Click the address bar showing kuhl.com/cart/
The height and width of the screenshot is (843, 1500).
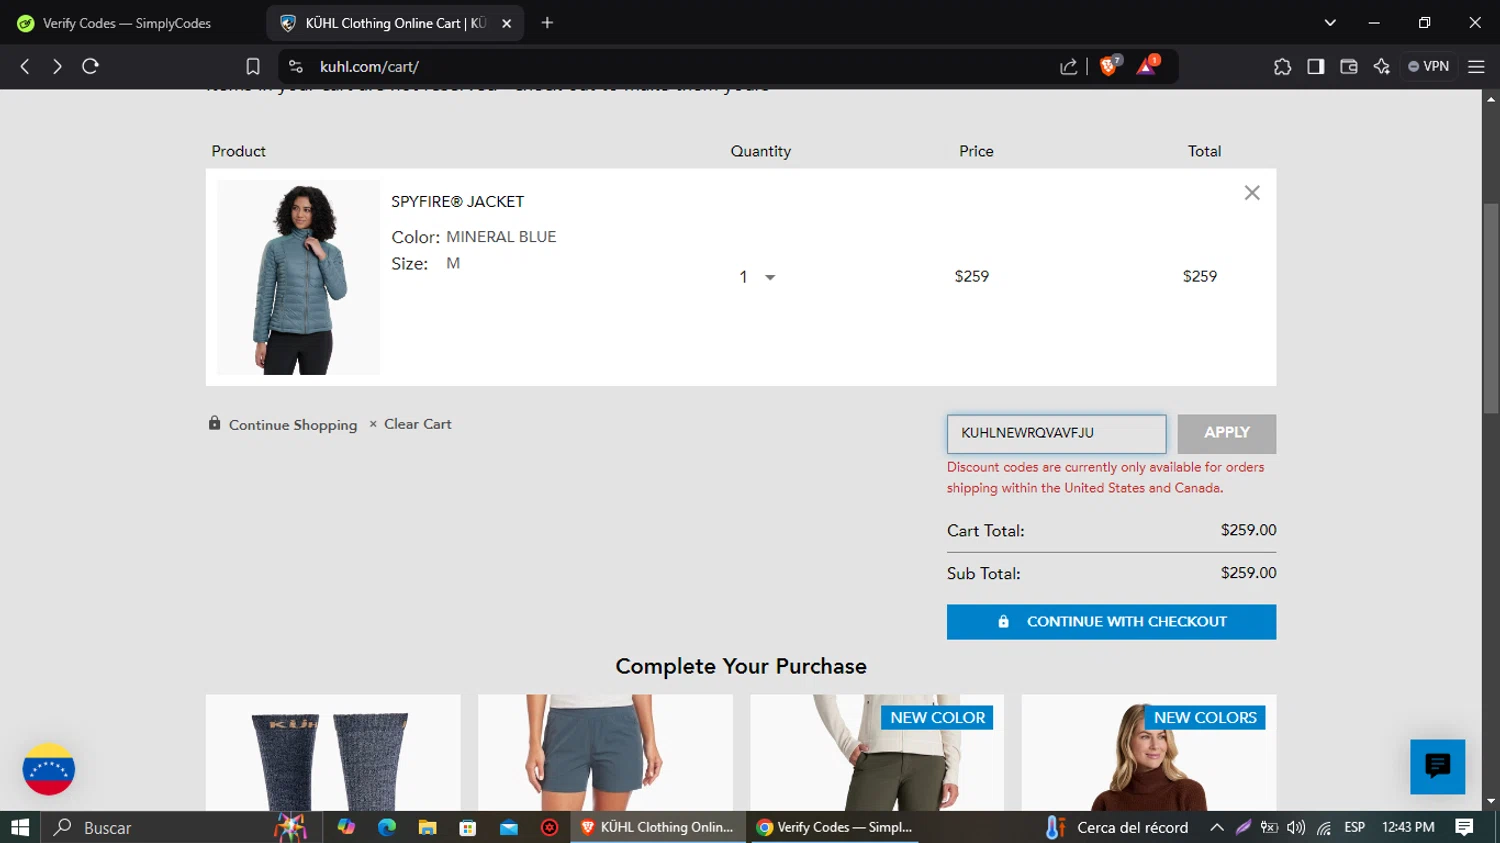(680, 66)
